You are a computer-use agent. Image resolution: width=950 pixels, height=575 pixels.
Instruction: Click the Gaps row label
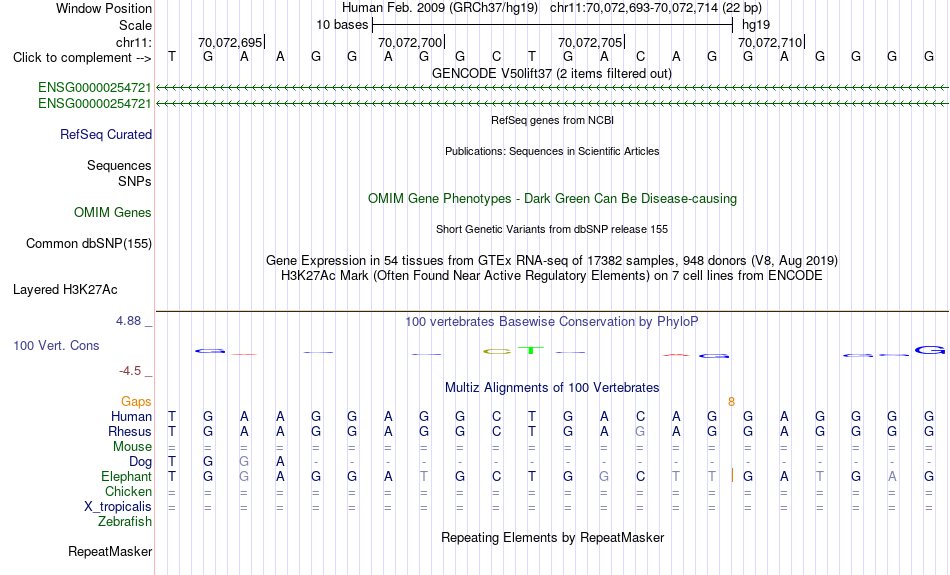click(136, 401)
